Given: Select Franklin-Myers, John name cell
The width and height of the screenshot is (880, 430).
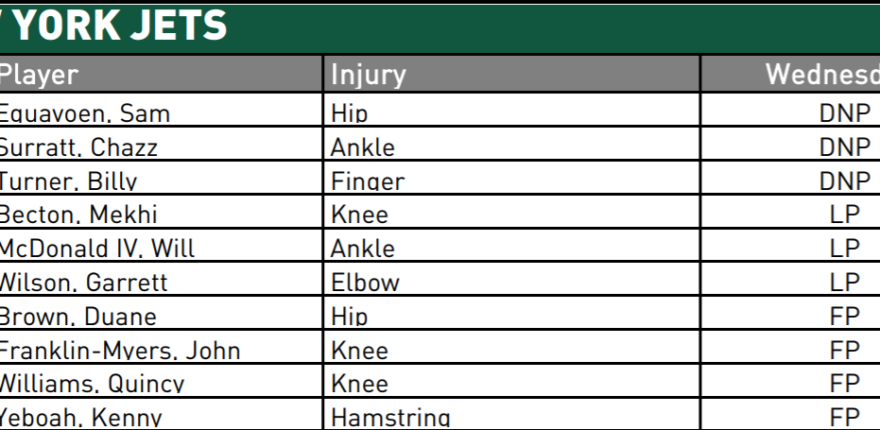Looking at the screenshot, I should [120, 351].
